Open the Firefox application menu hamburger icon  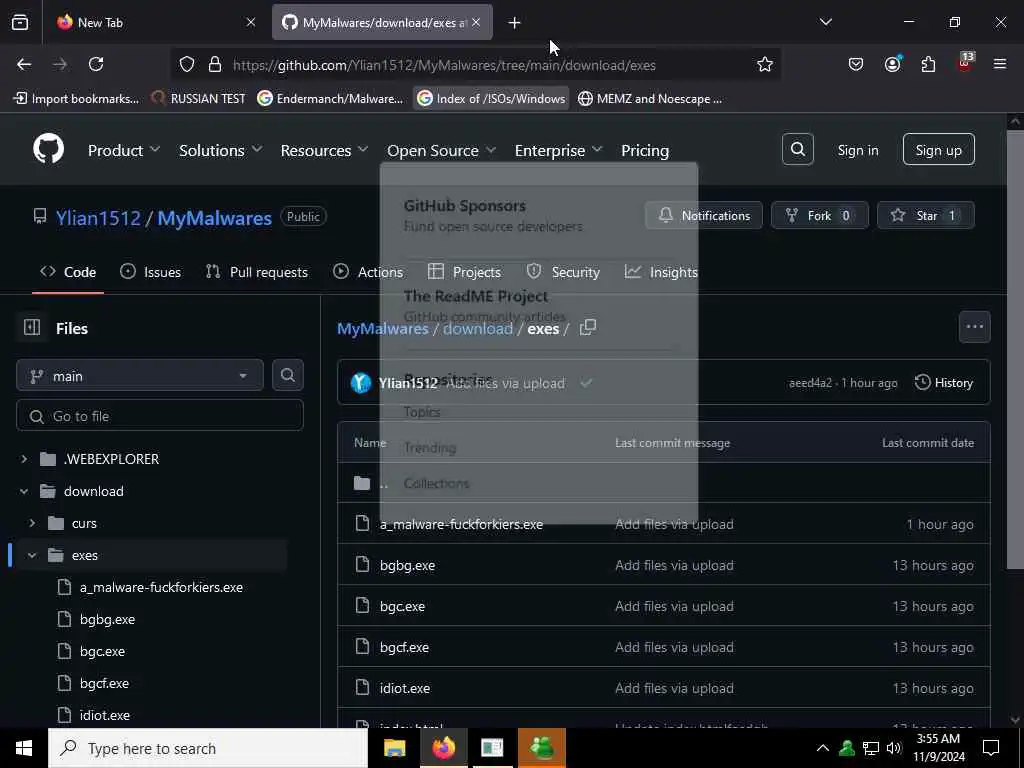(x=1000, y=64)
